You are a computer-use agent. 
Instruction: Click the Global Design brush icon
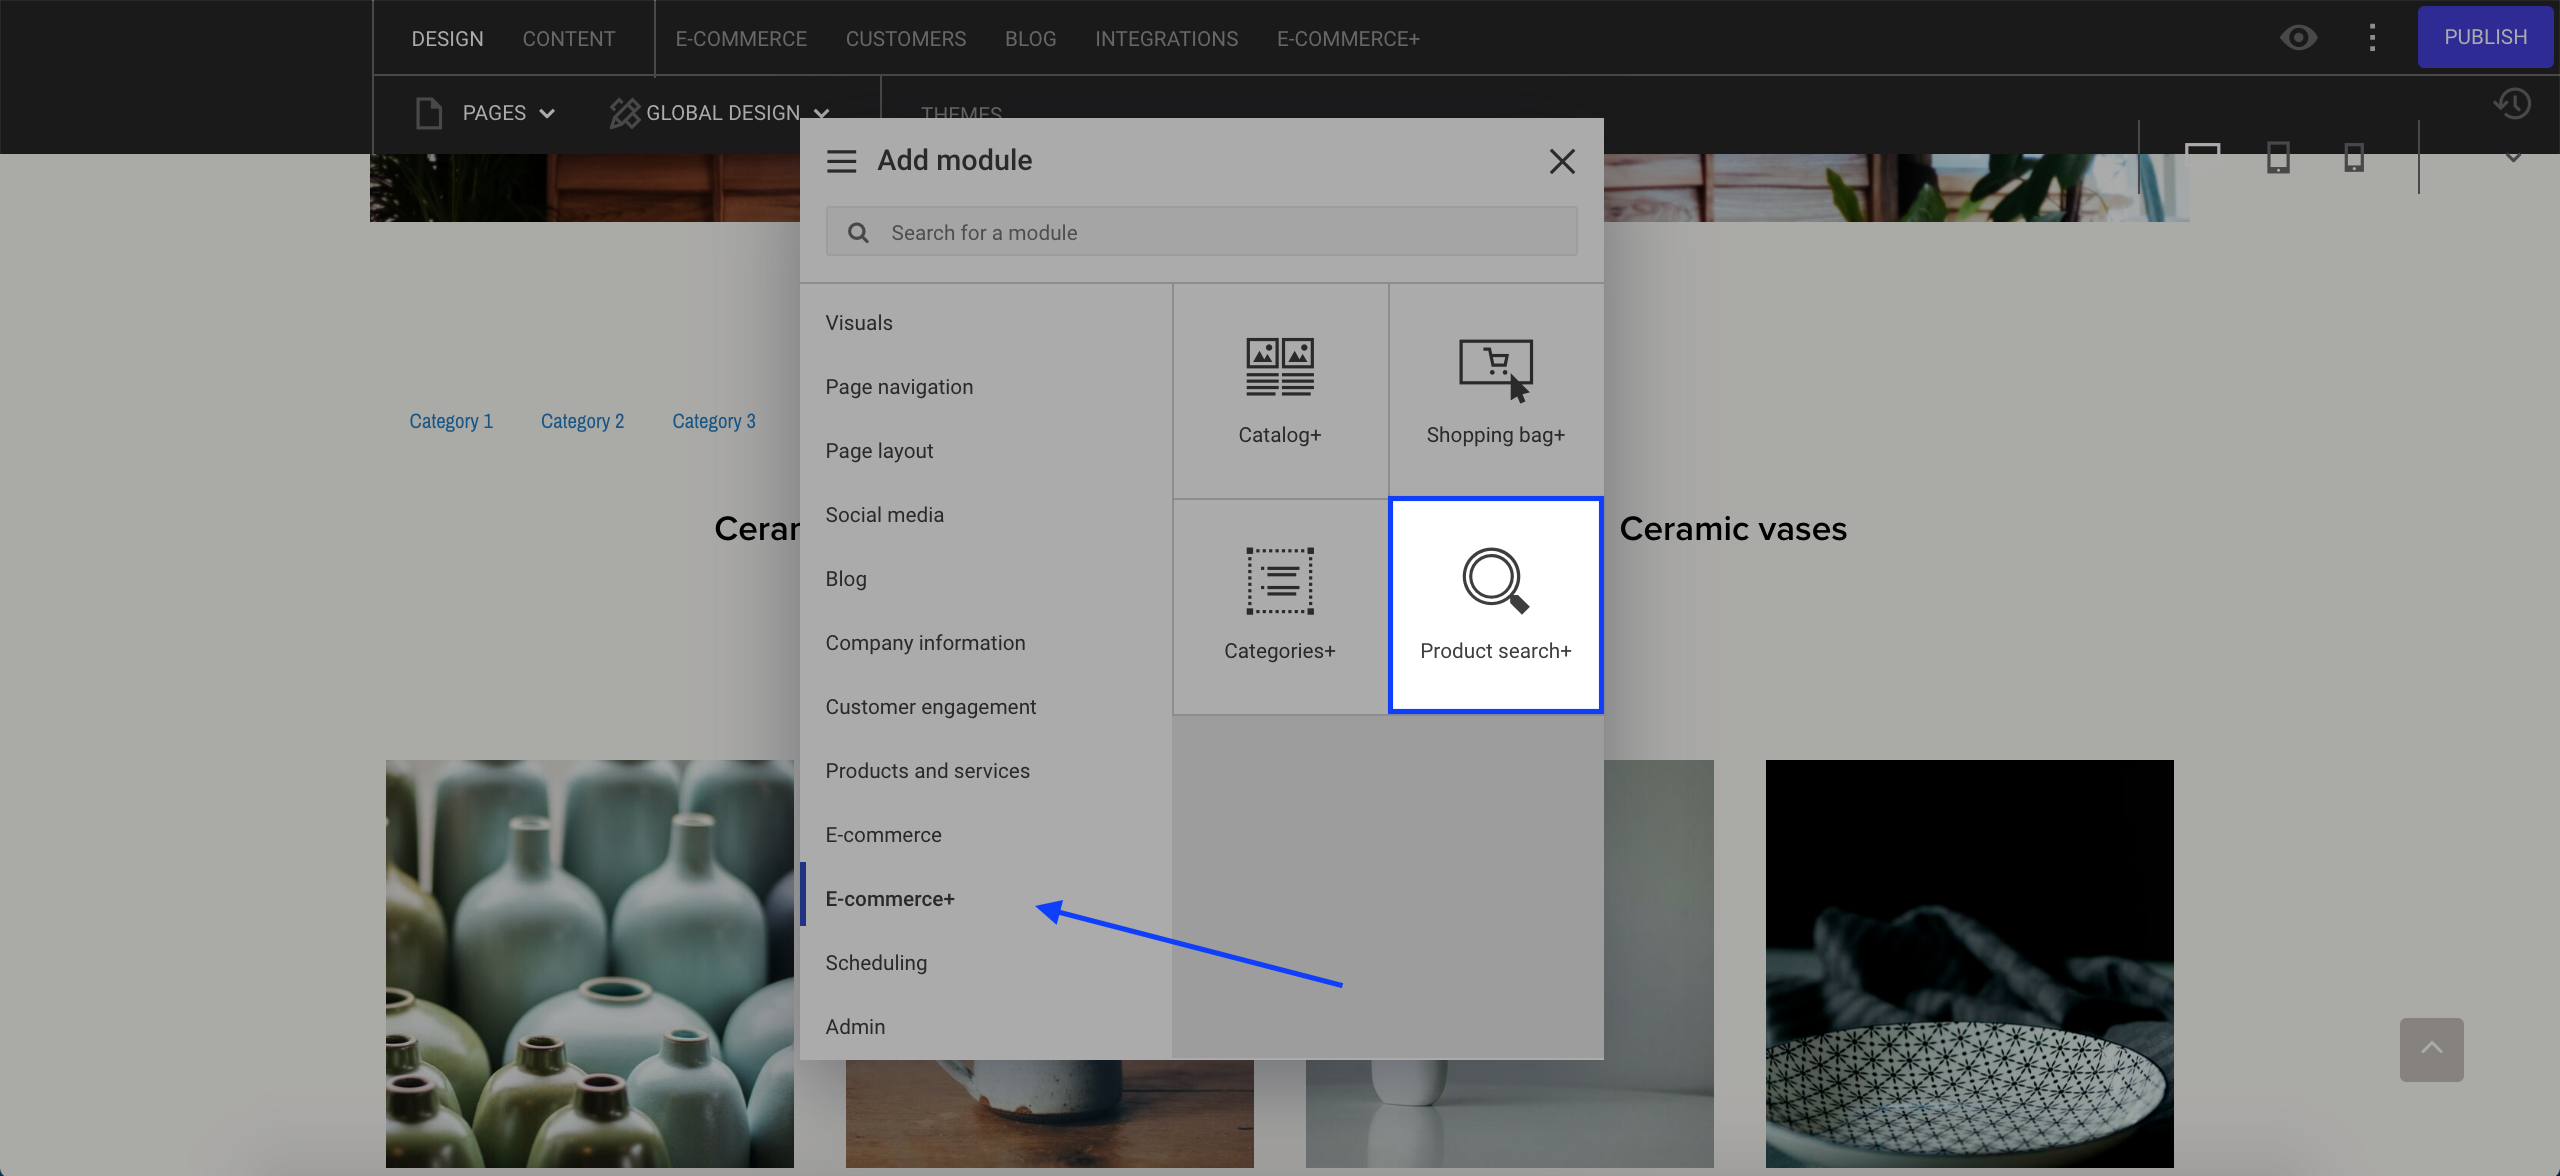coord(624,113)
